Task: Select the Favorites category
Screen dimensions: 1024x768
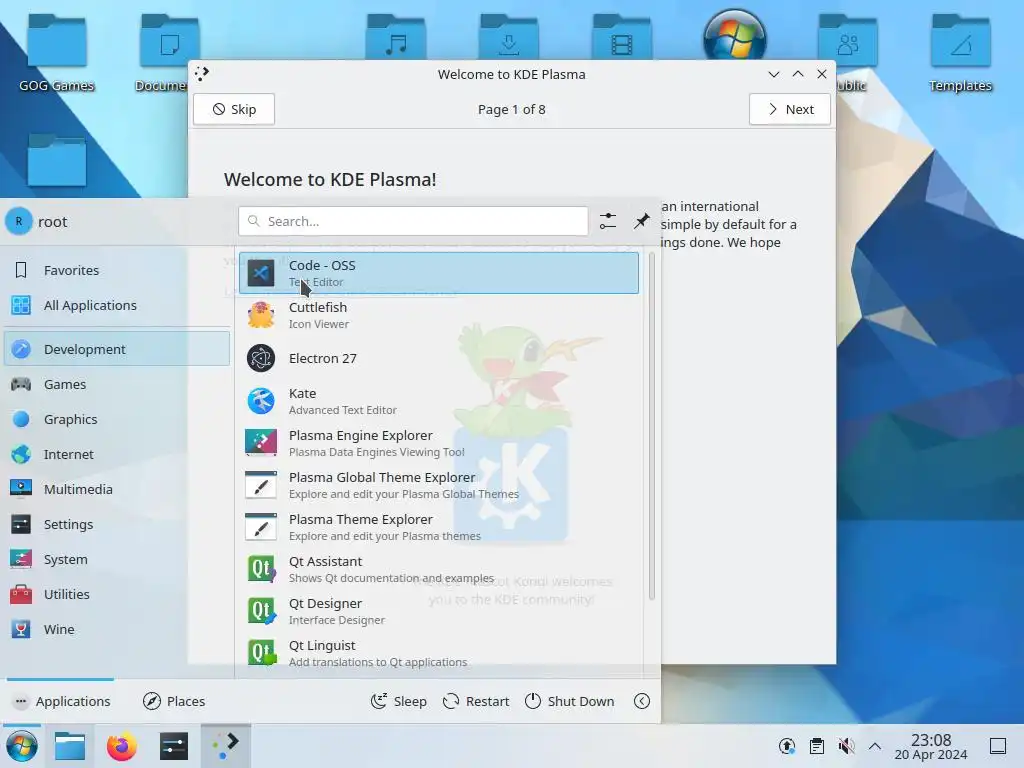Action: click(117, 270)
